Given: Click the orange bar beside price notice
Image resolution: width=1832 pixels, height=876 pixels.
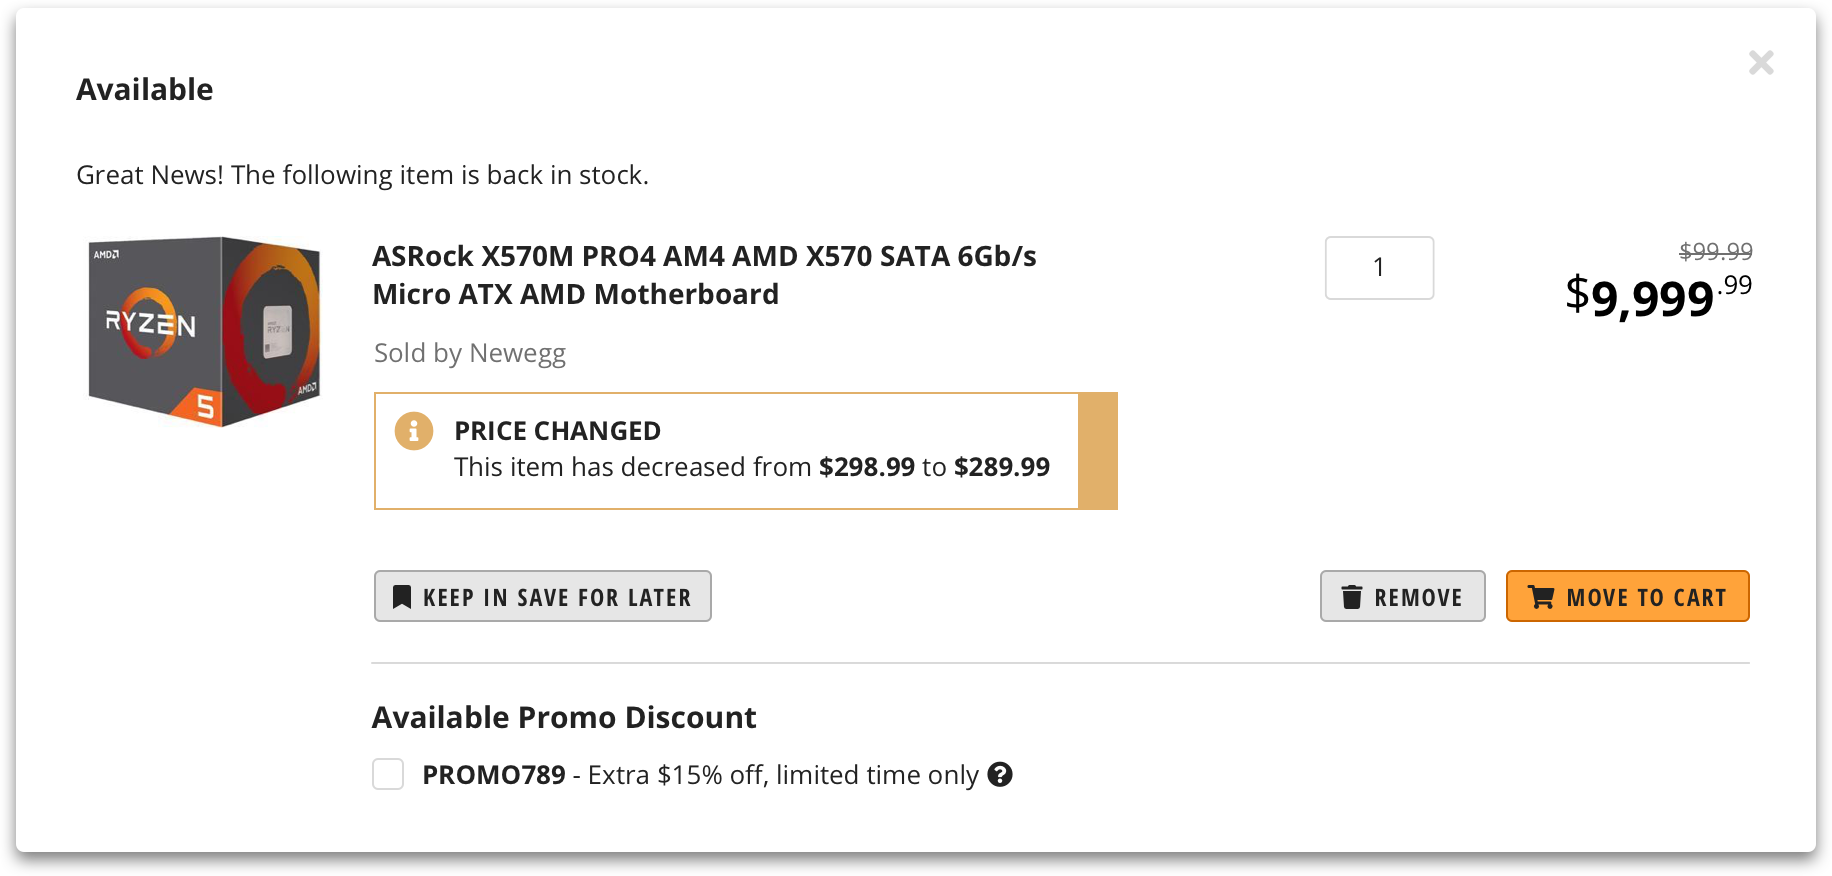Looking at the screenshot, I should (1098, 451).
